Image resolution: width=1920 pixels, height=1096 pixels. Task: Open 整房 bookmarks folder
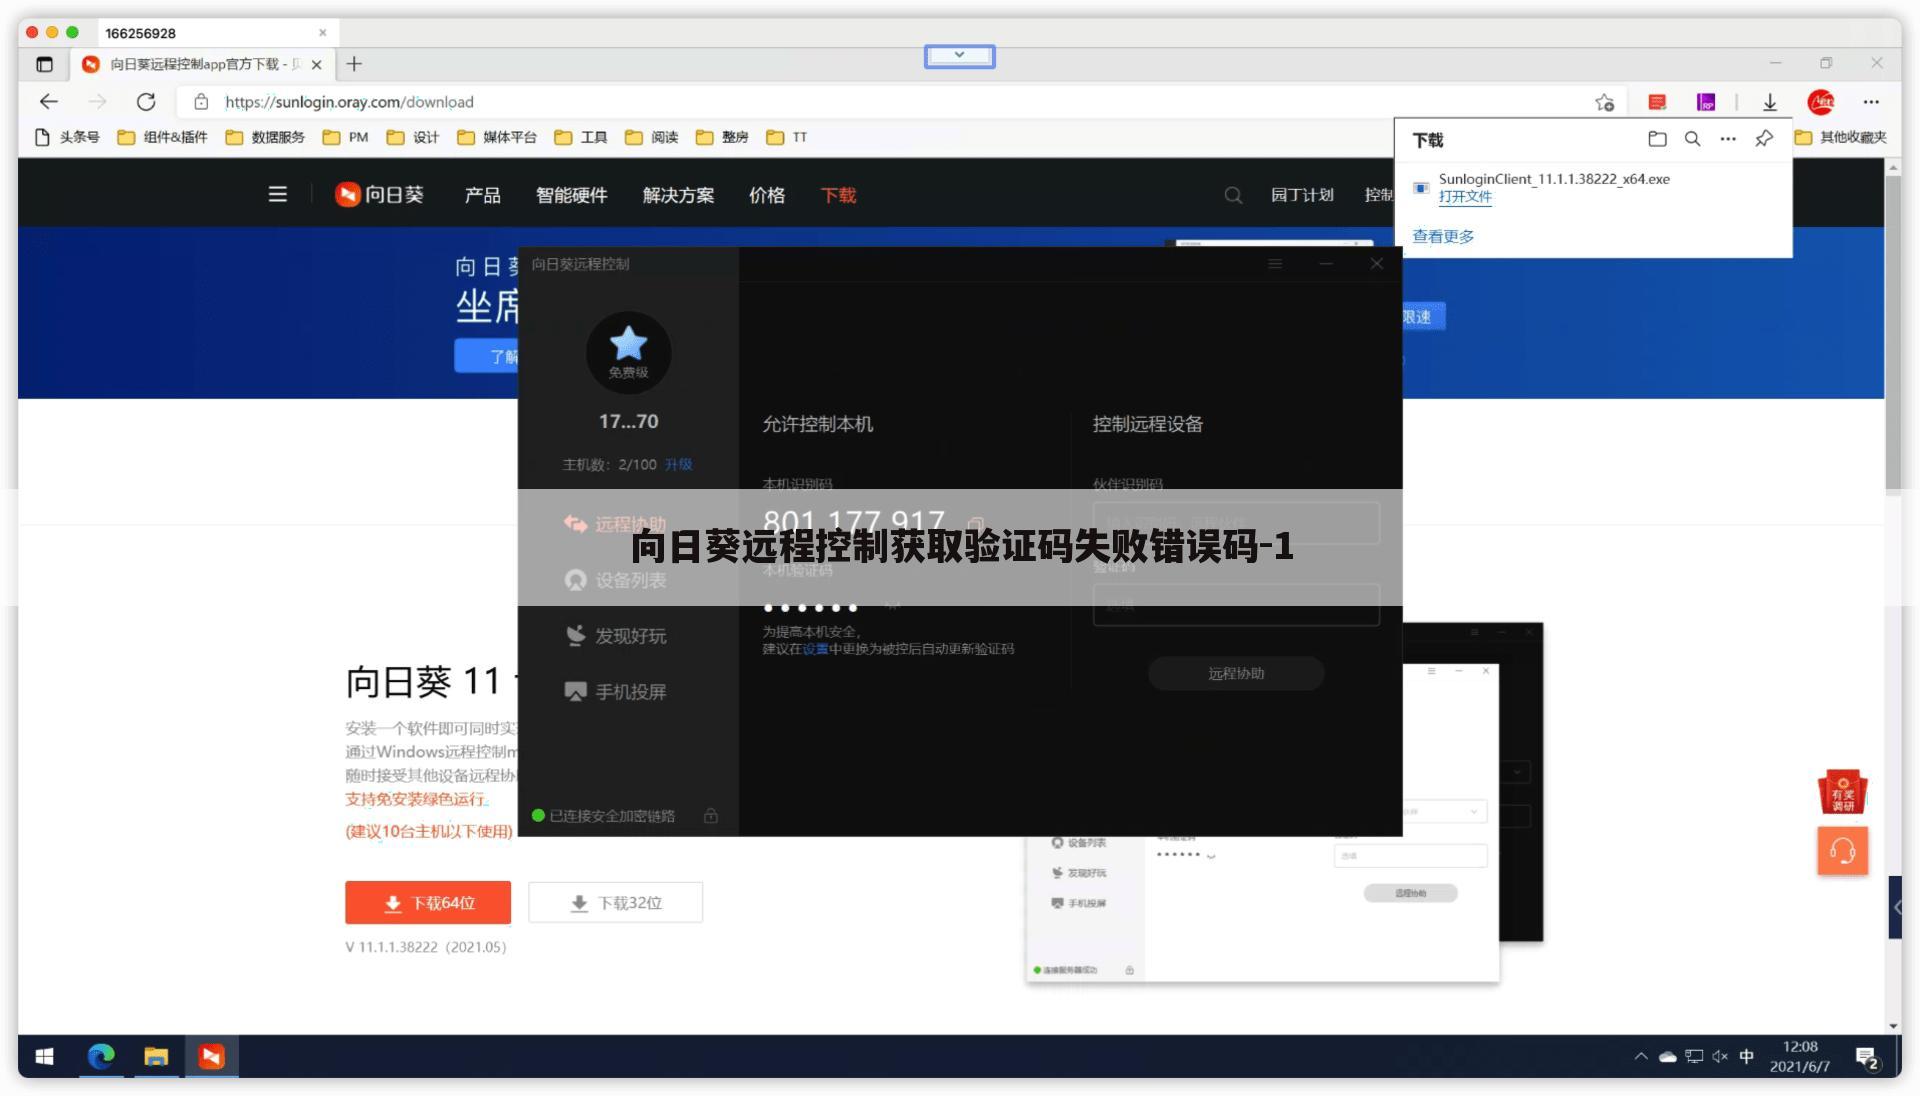(722, 137)
